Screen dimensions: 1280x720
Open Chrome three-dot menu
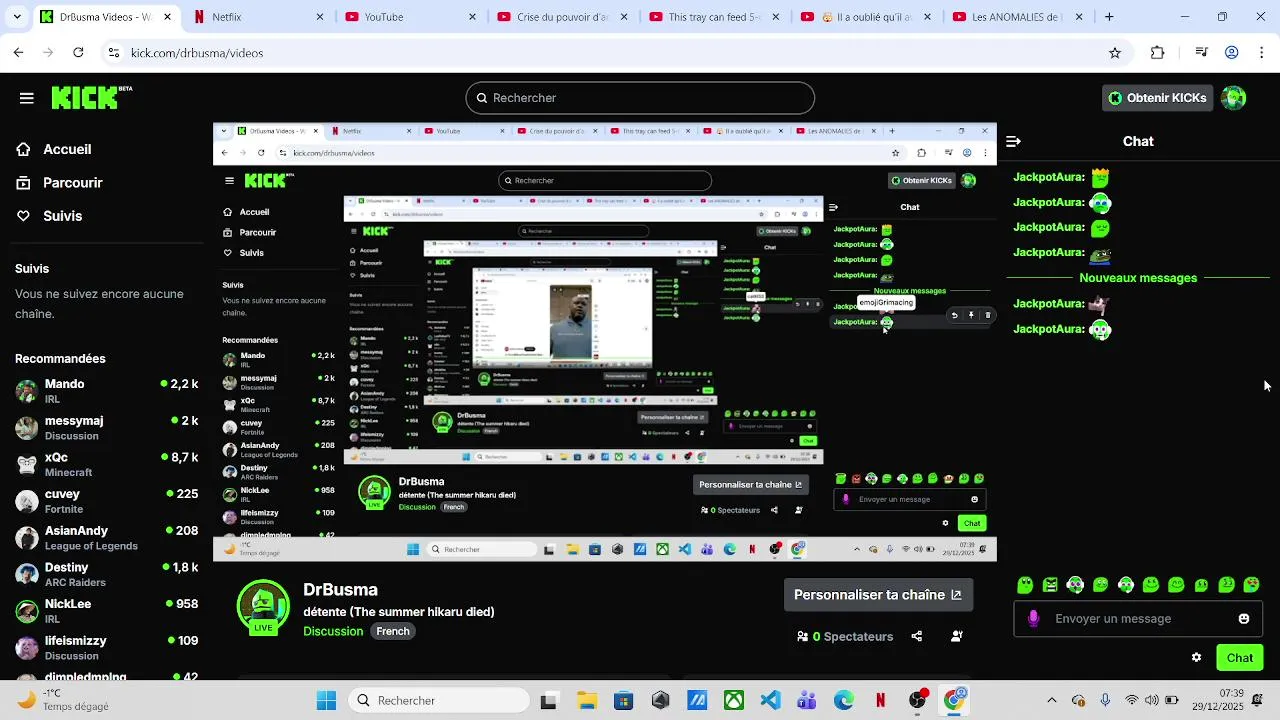coord(1262,53)
